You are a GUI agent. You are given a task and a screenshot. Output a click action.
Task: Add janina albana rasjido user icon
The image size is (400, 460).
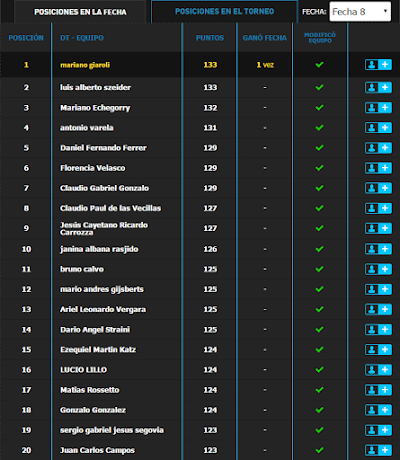click(x=378, y=249)
